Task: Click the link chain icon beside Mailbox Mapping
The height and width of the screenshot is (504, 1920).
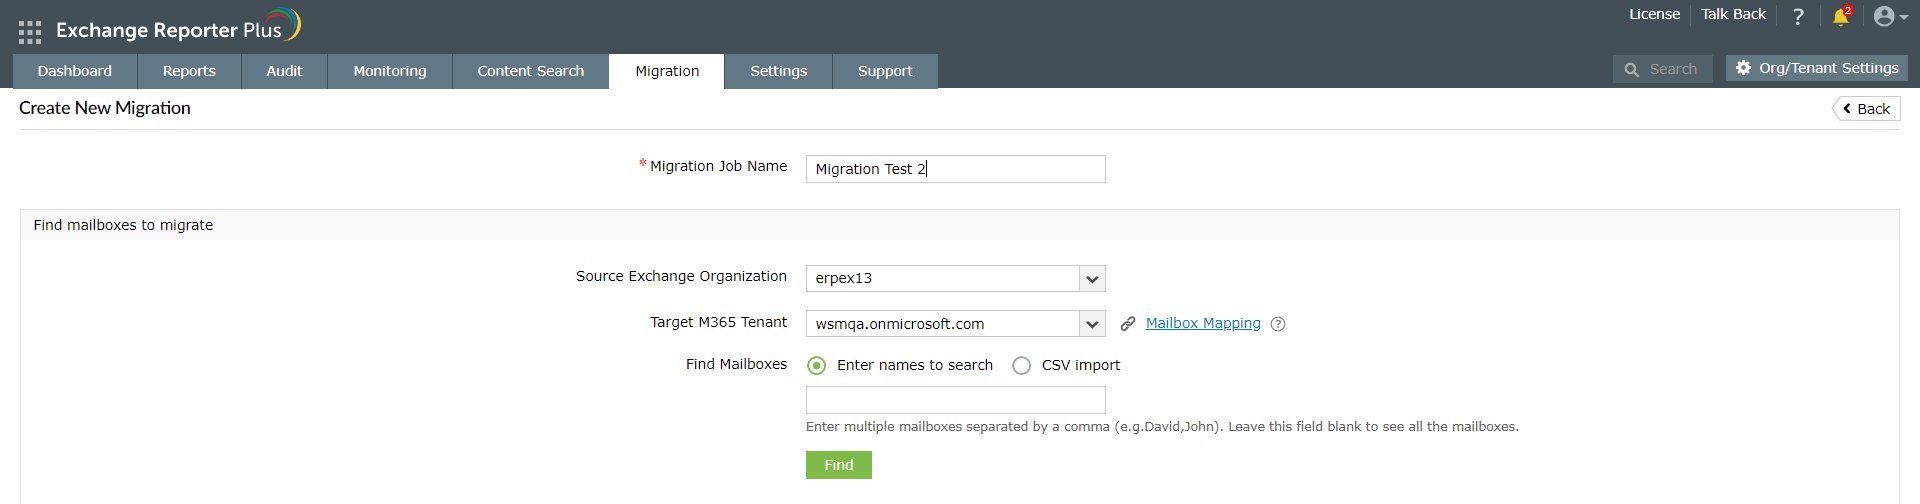Action: (x=1128, y=324)
